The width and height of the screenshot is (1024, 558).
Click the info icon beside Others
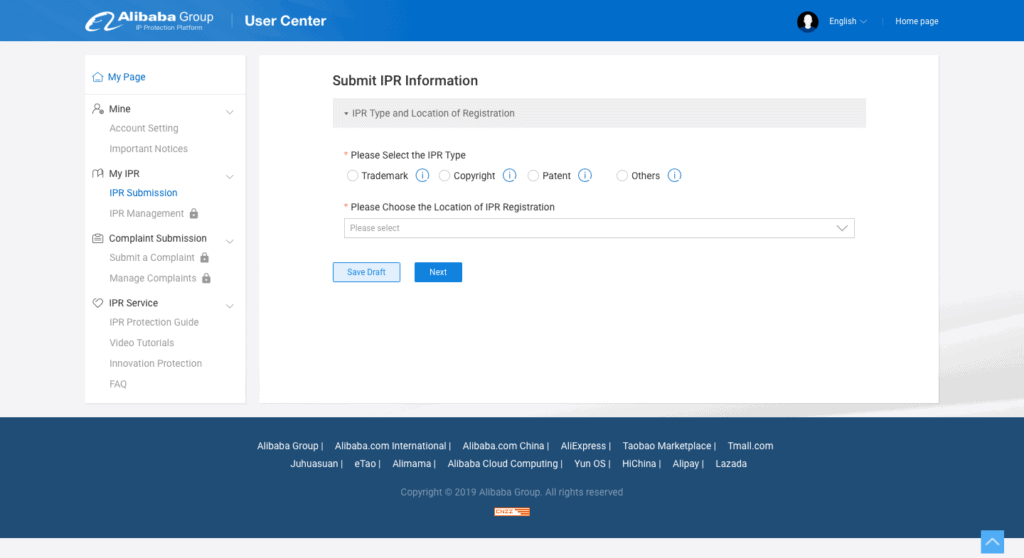click(674, 175)
